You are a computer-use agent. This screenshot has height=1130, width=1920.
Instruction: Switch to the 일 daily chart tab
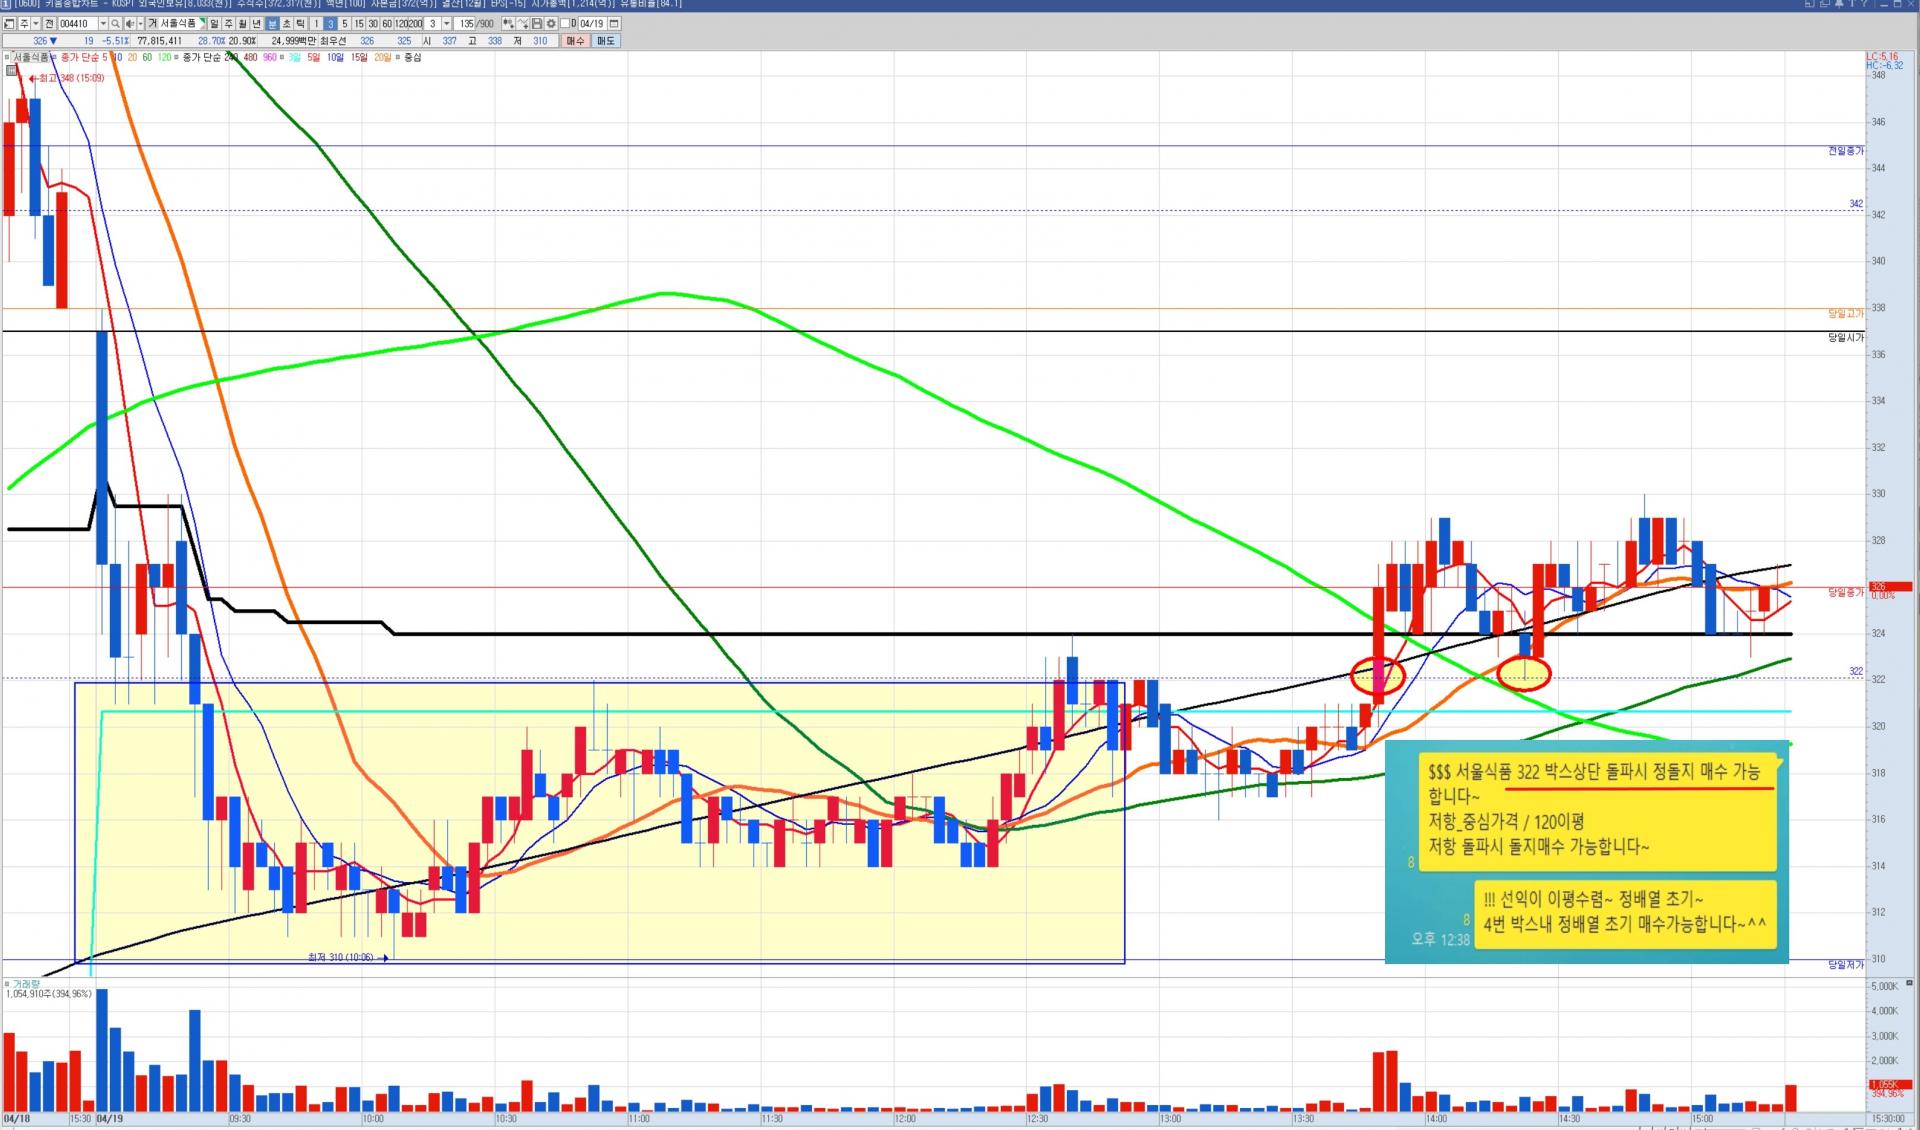tap(214, 24)
